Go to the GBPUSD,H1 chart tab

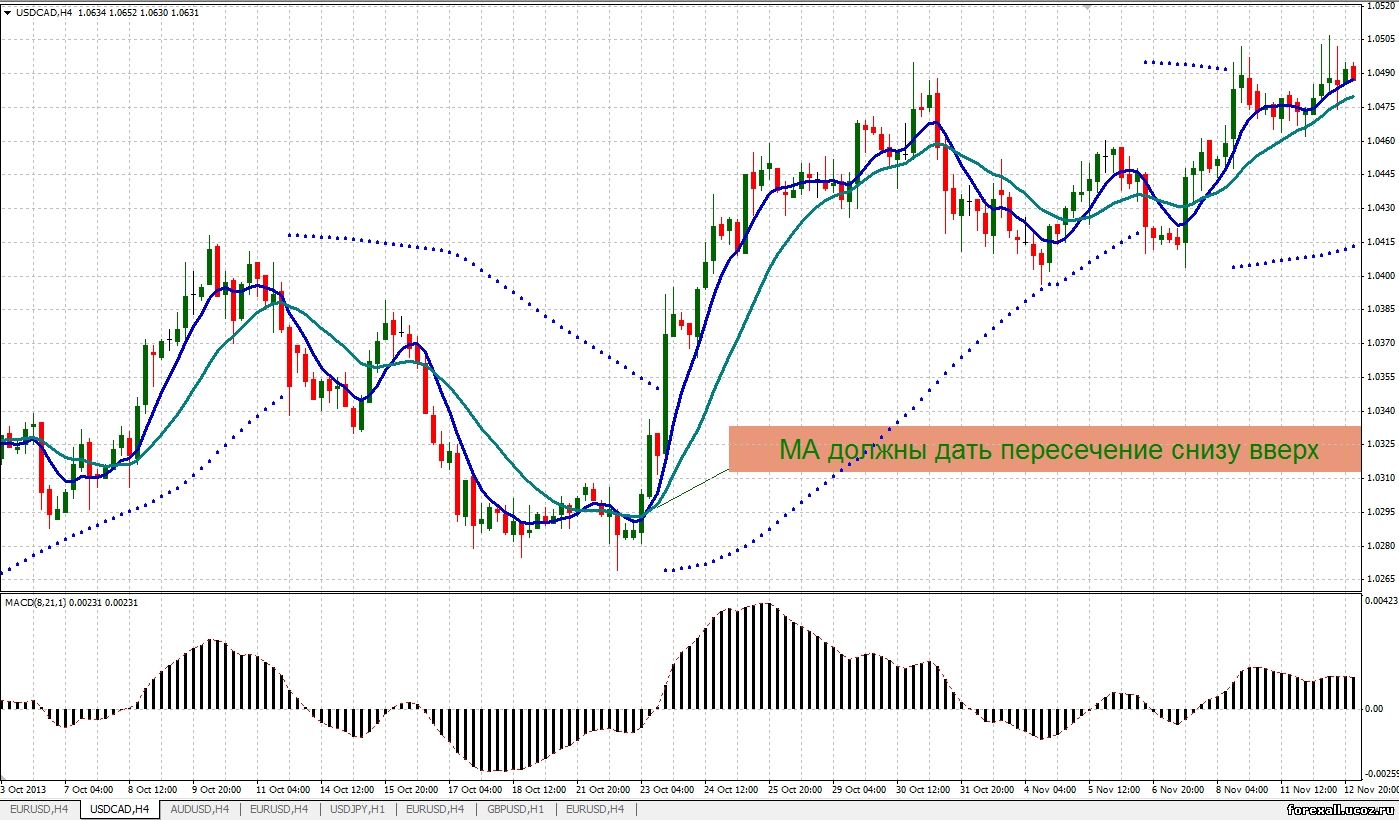[x=516, y=808]
